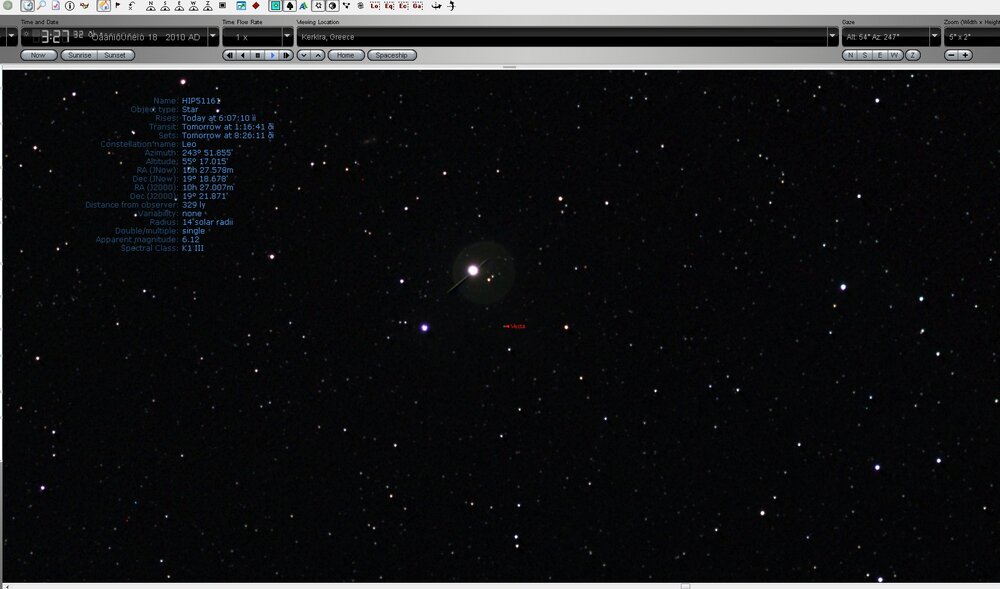Click the North compass gauge icon
Viewport: 1000px width, 589px height.
click(x=150, y=6)
